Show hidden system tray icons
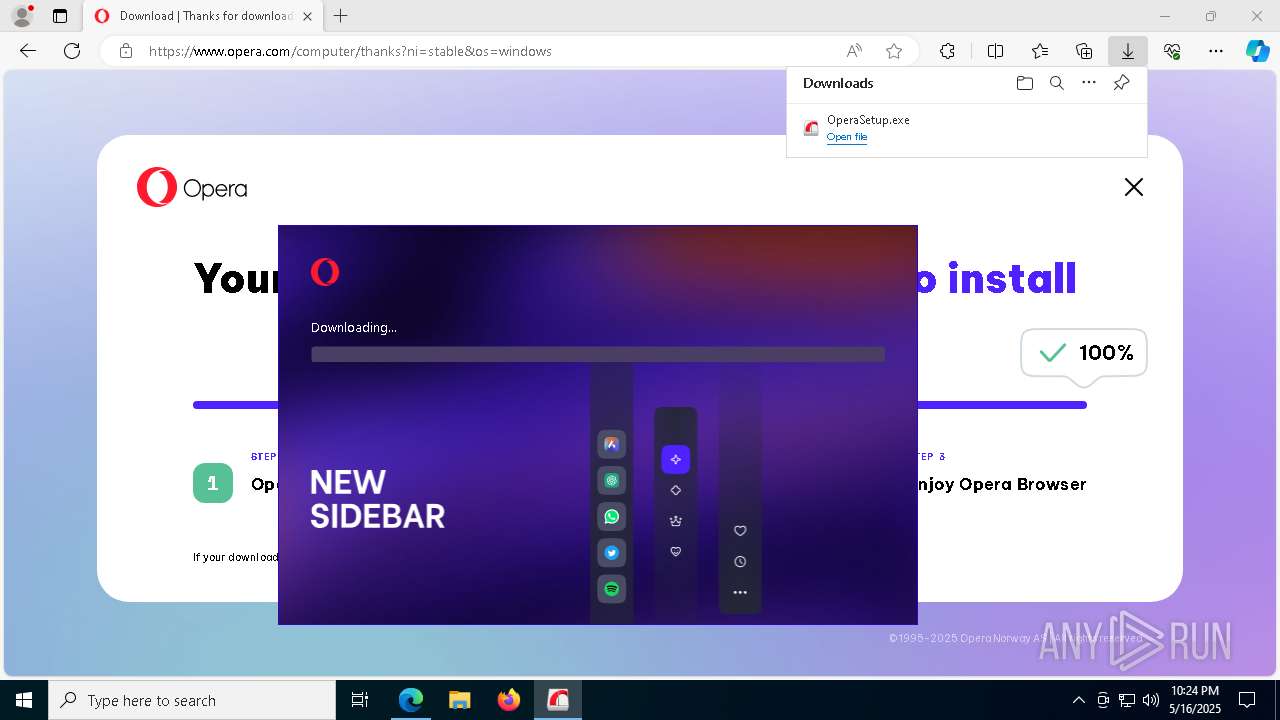1280x720 pixels. (x=1078, y=700)
